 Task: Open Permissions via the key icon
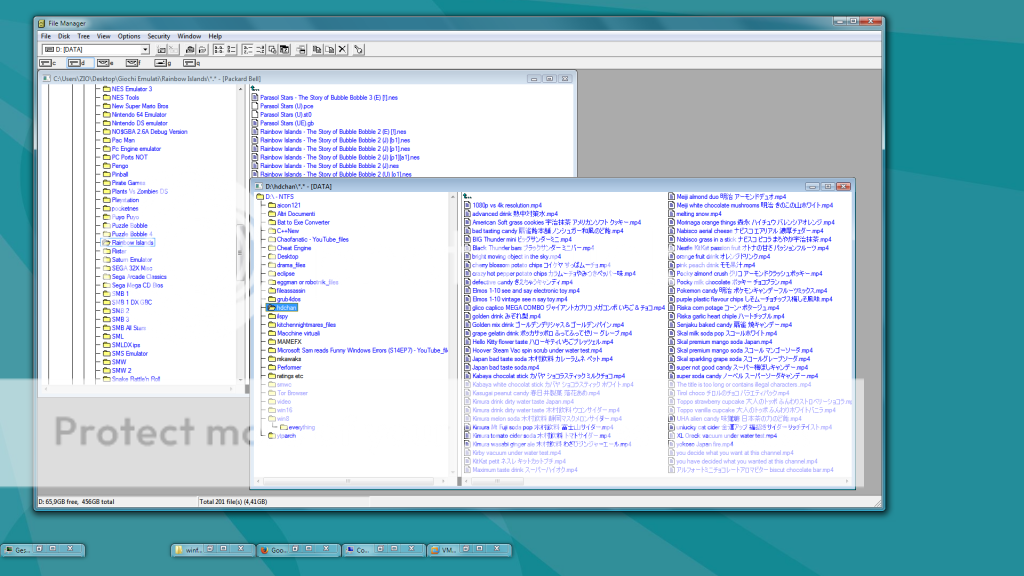pyautogui.click(x=358, y=48)
